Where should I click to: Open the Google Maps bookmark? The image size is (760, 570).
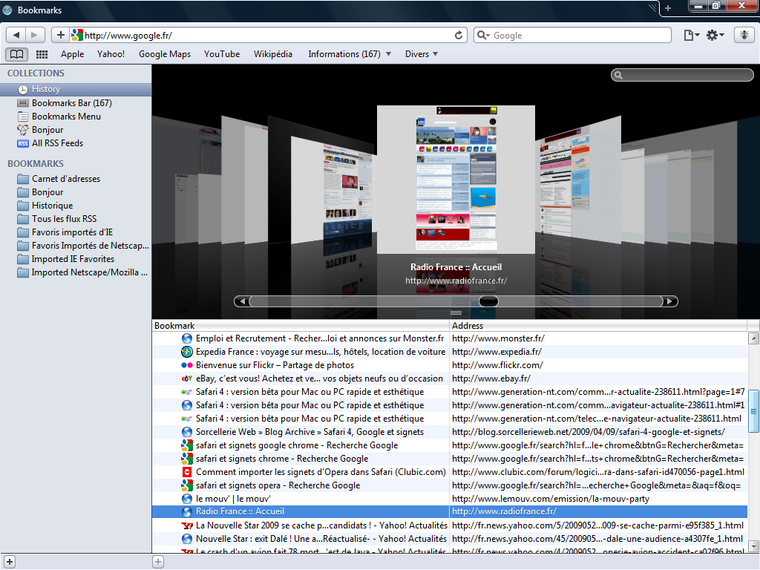pos(164,54)
